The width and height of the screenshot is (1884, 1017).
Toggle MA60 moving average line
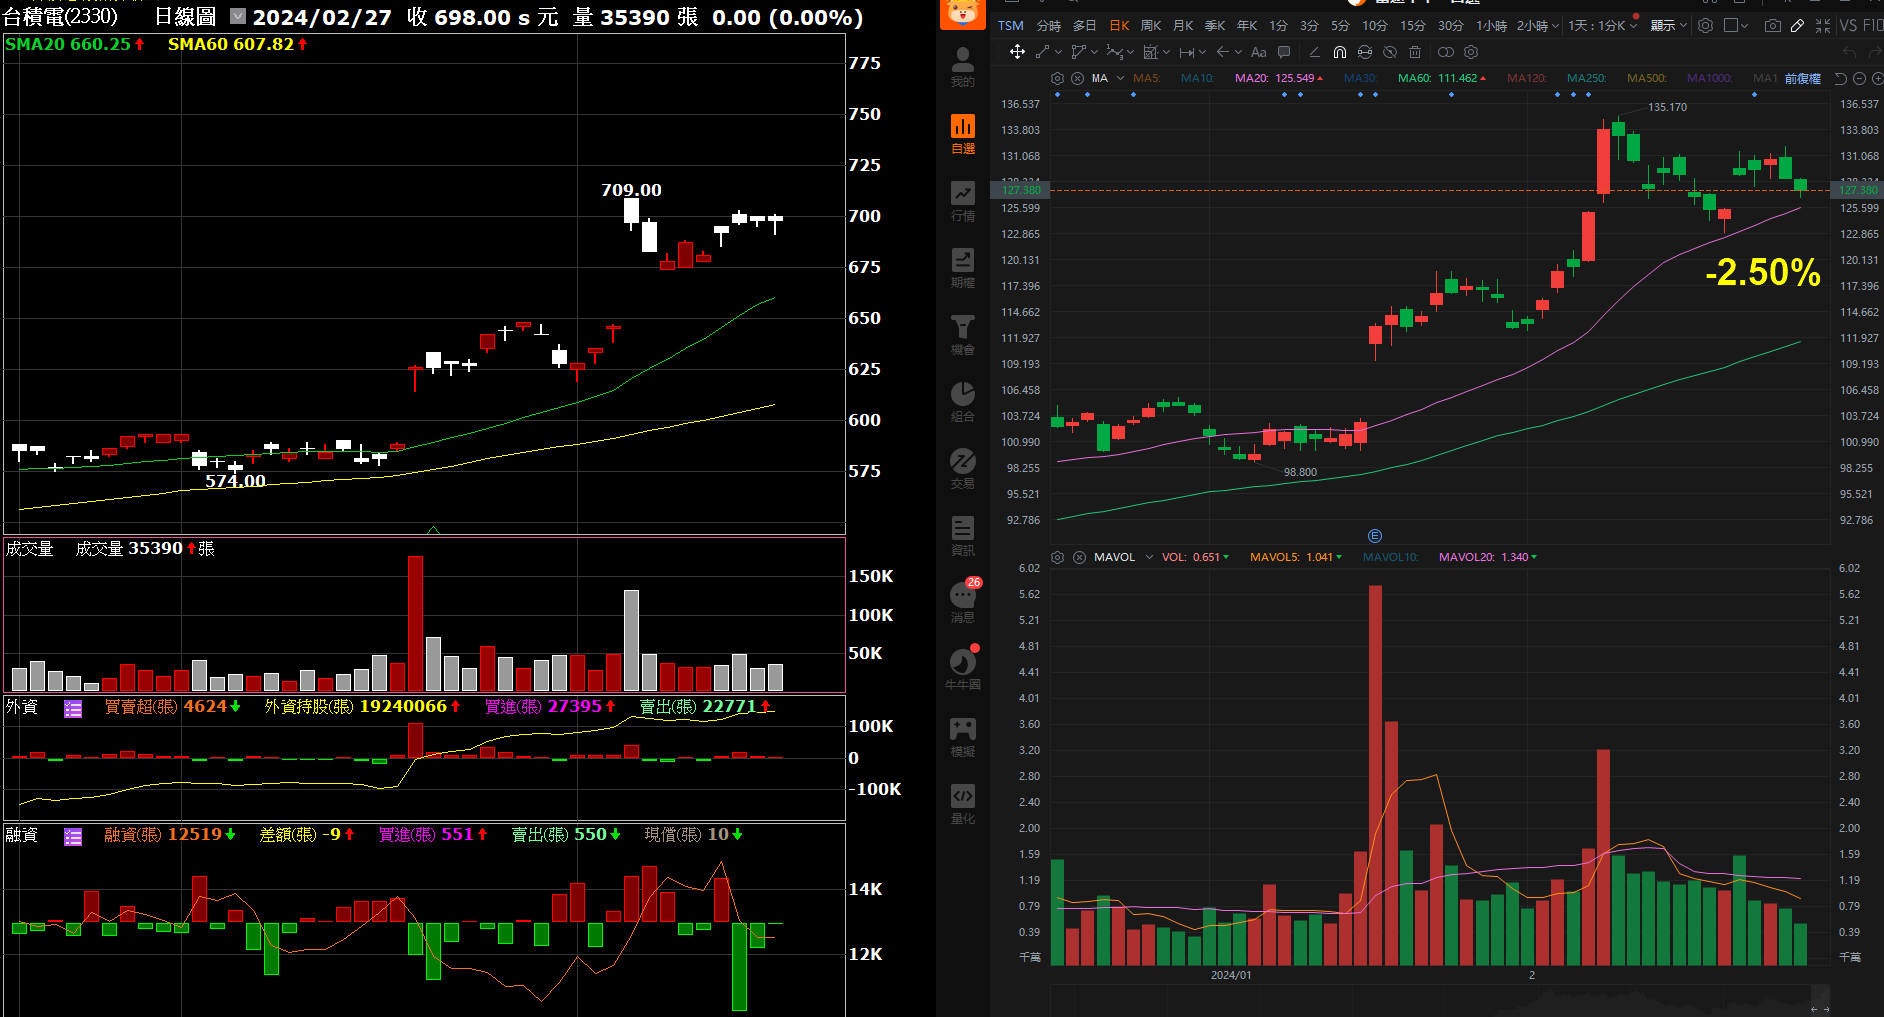pos(1441,78)
